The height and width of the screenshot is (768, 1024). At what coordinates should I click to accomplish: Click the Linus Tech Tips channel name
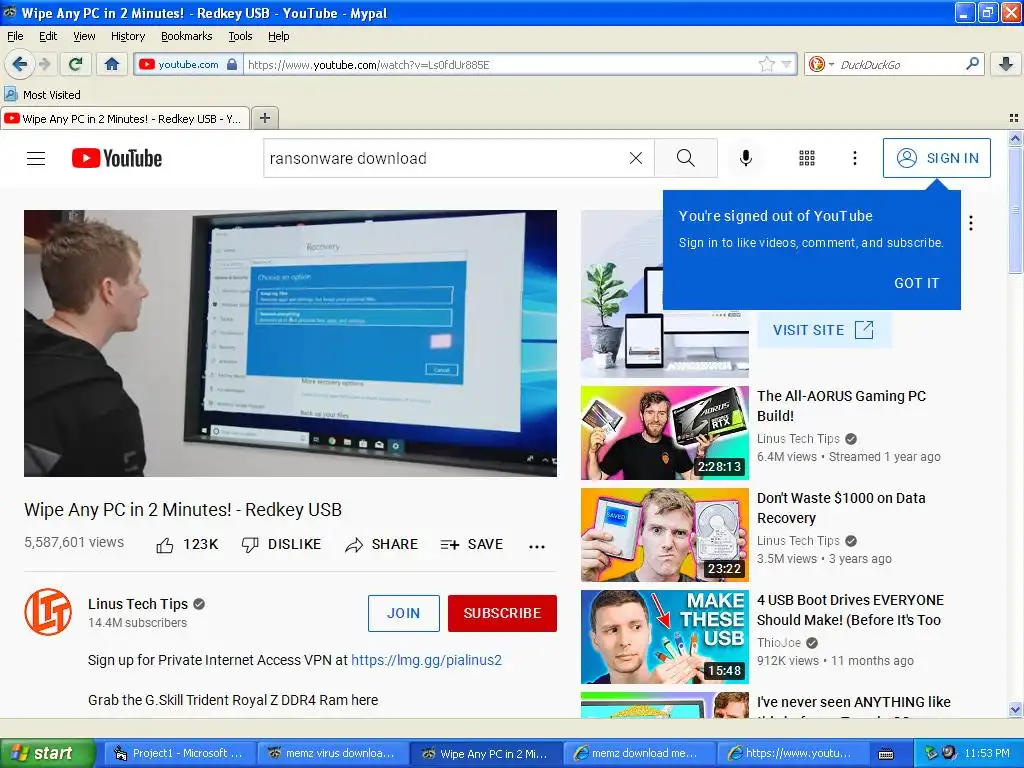(138, 604)
